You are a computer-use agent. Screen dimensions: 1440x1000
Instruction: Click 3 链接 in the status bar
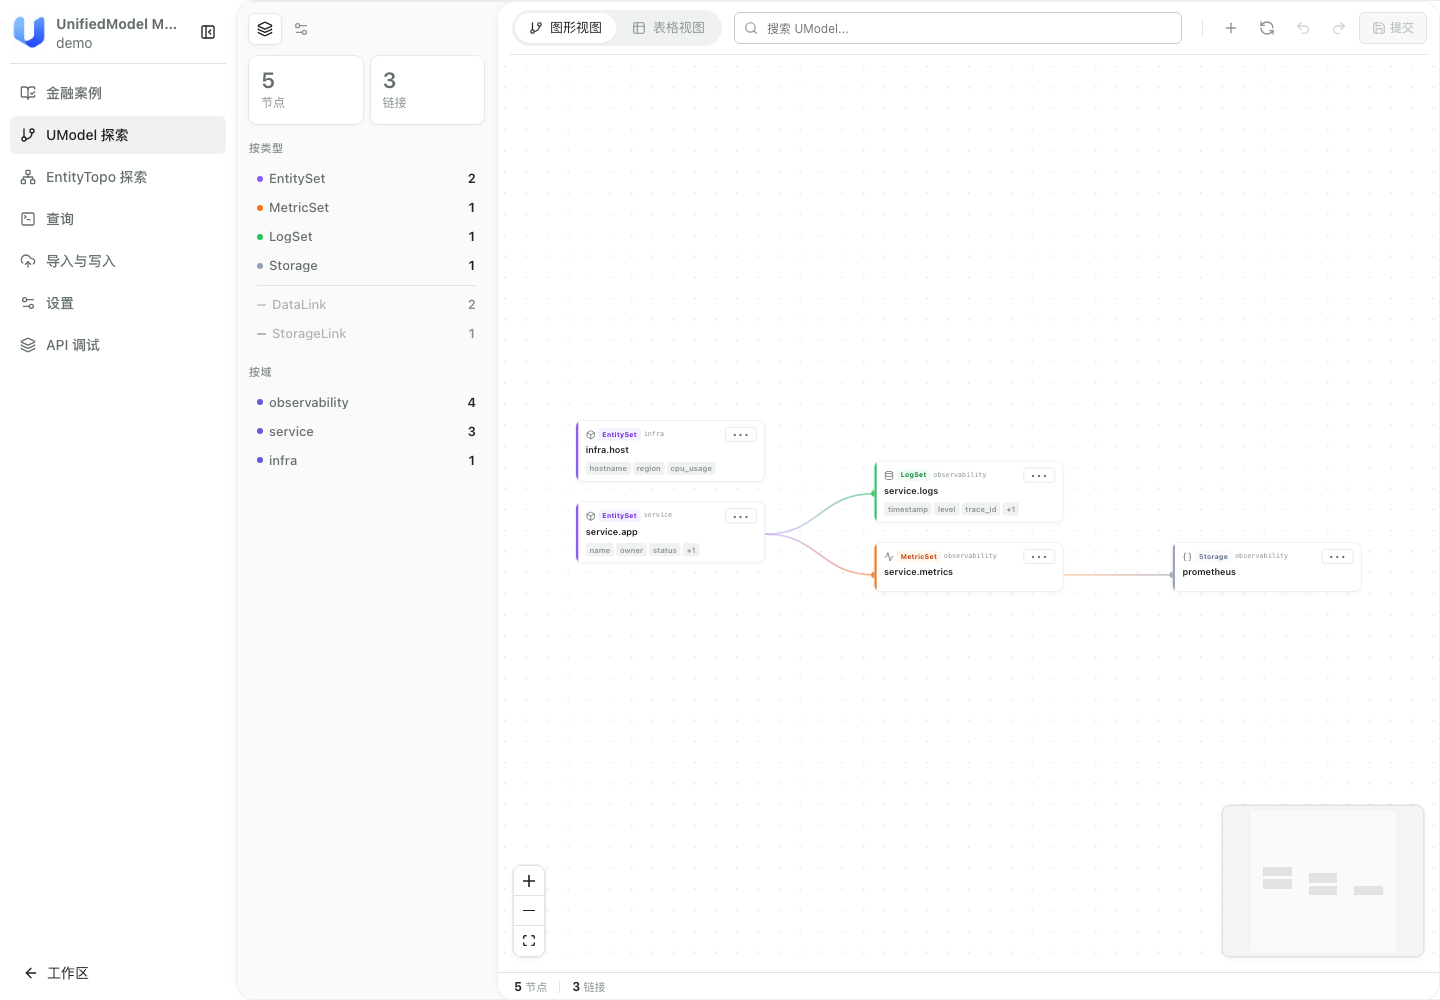[589, 987]
